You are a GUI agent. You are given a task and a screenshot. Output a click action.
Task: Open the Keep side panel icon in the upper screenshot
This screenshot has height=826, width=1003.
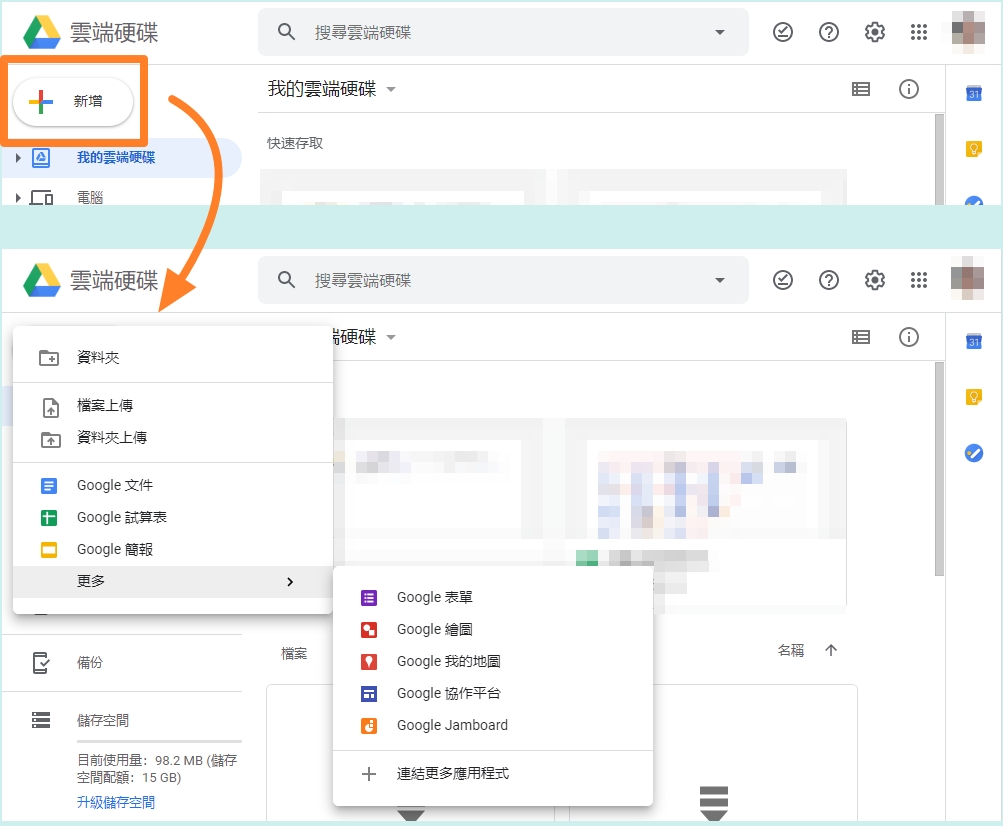974,149
